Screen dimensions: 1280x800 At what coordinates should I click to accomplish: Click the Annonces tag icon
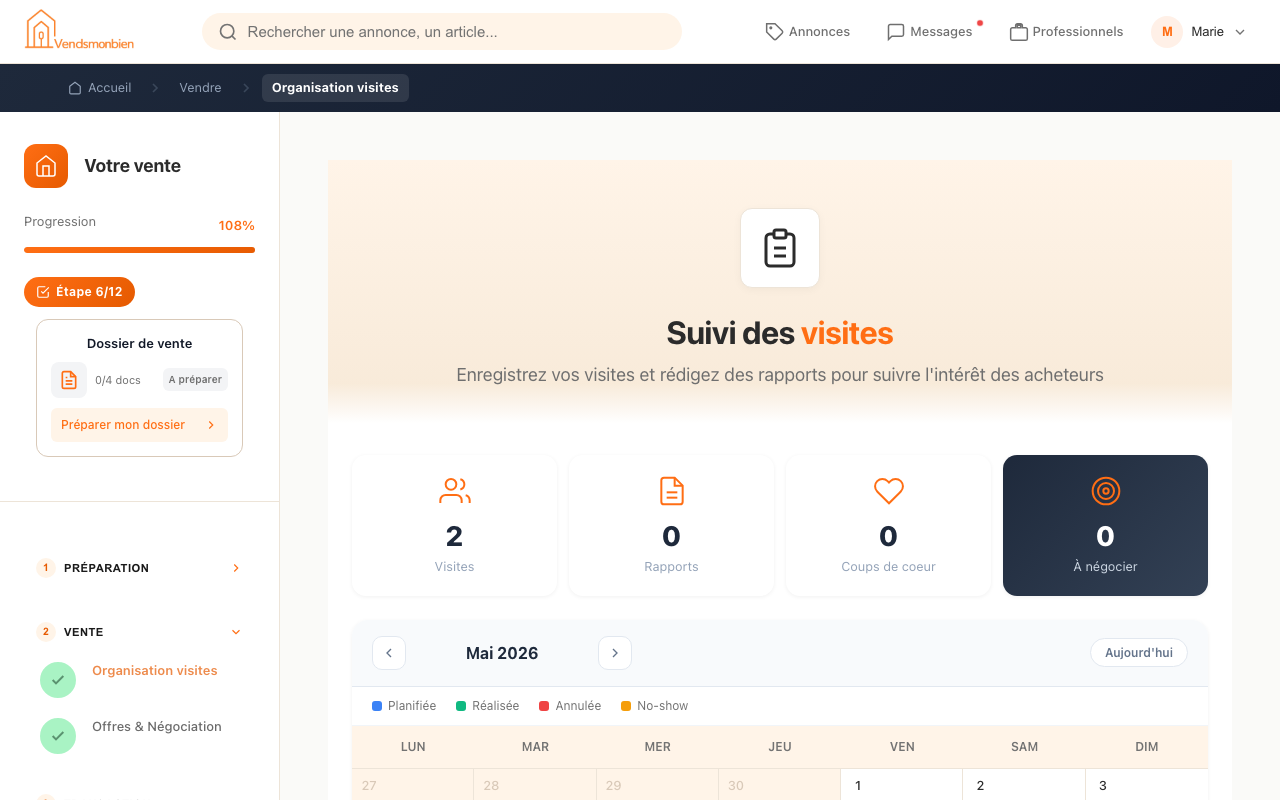pos(774,32)
